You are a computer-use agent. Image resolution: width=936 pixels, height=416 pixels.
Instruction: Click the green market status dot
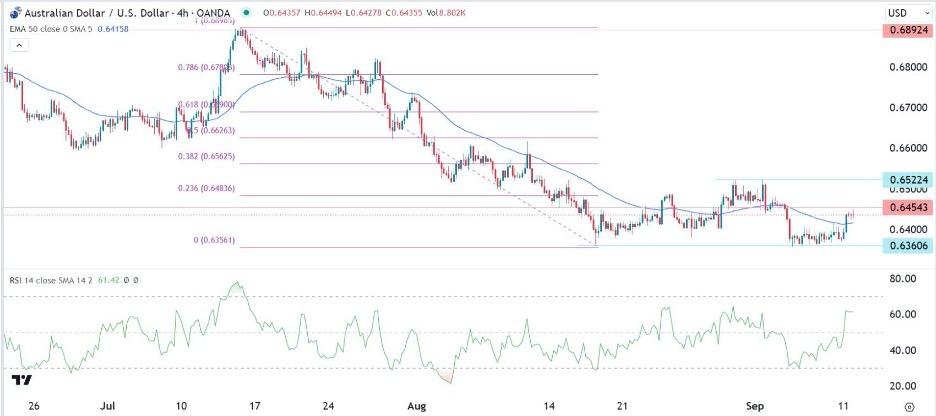point(247,13)
